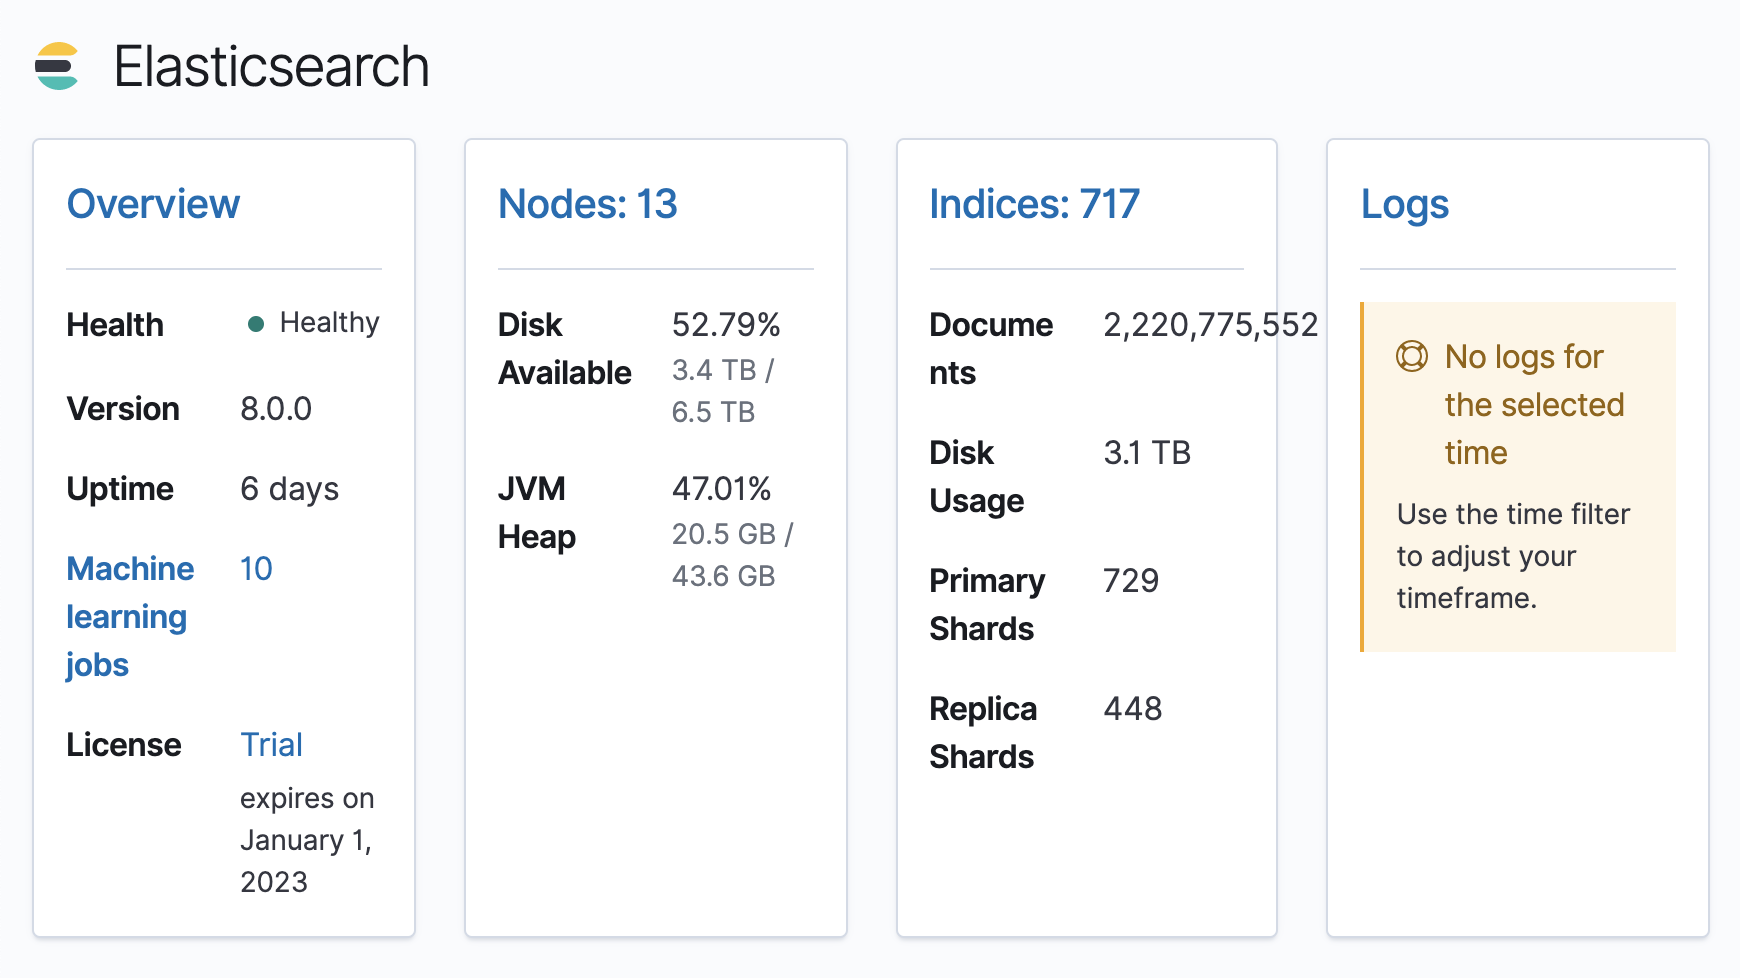Click the Disk Usage label
The height and width of the screenshot is (978, 1740).
click(x=977, y=477)
